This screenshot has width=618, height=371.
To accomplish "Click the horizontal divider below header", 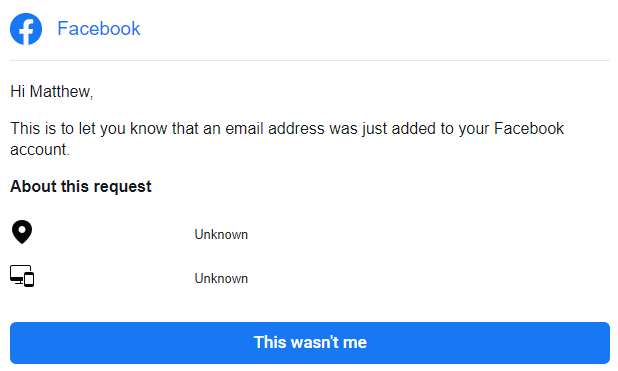I will coord(310,61).
